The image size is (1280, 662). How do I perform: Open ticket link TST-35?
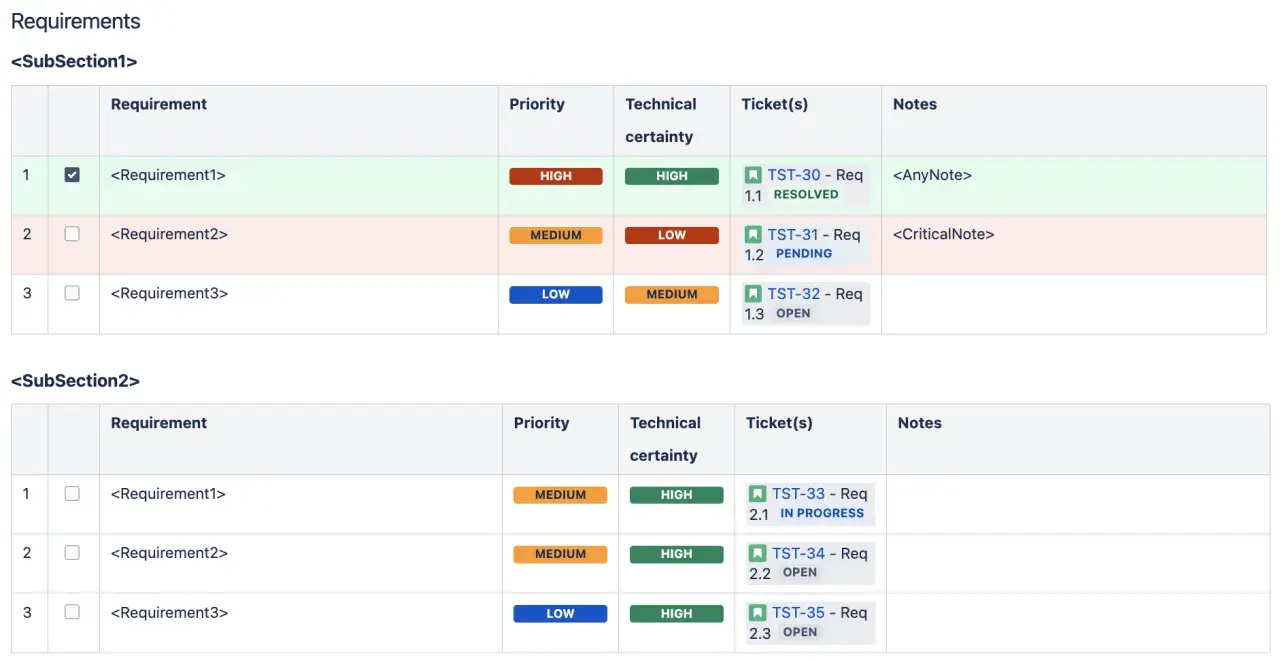pyautogui.click(x=799, y=613)
